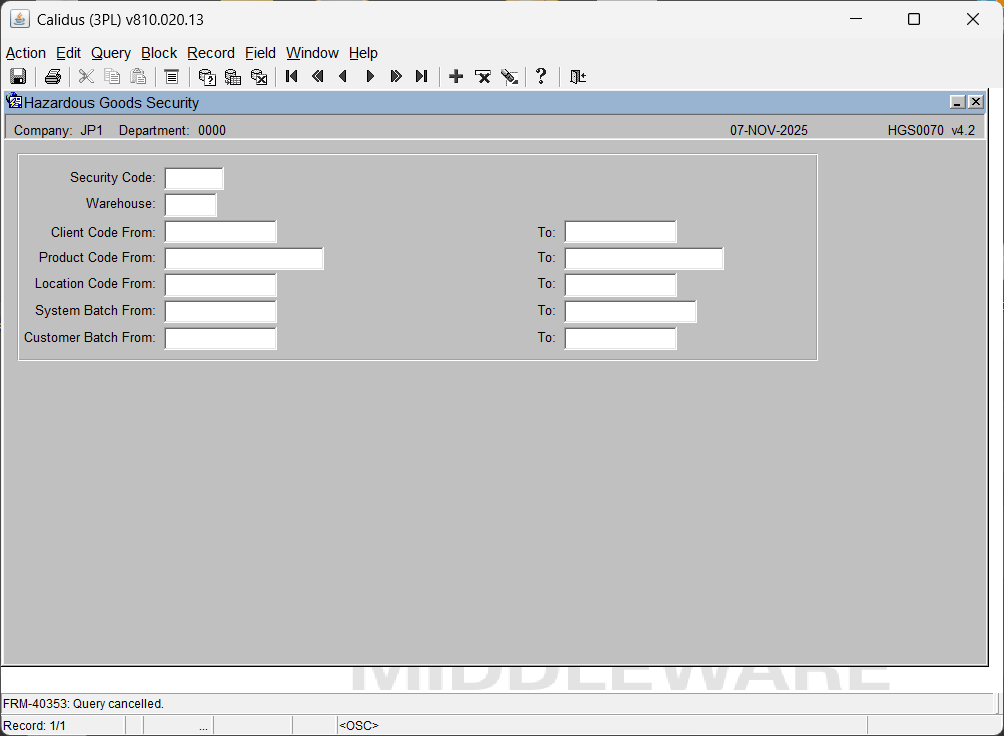Focus the Warehouse field
The height and width of the screenshot is (736, 1004).
coord(190,205)
